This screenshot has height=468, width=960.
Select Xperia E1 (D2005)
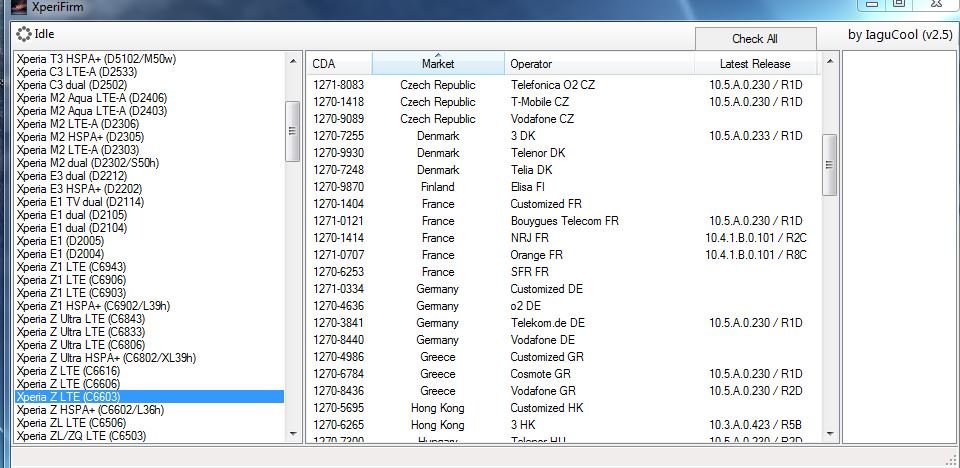click(x=149, y=241)
